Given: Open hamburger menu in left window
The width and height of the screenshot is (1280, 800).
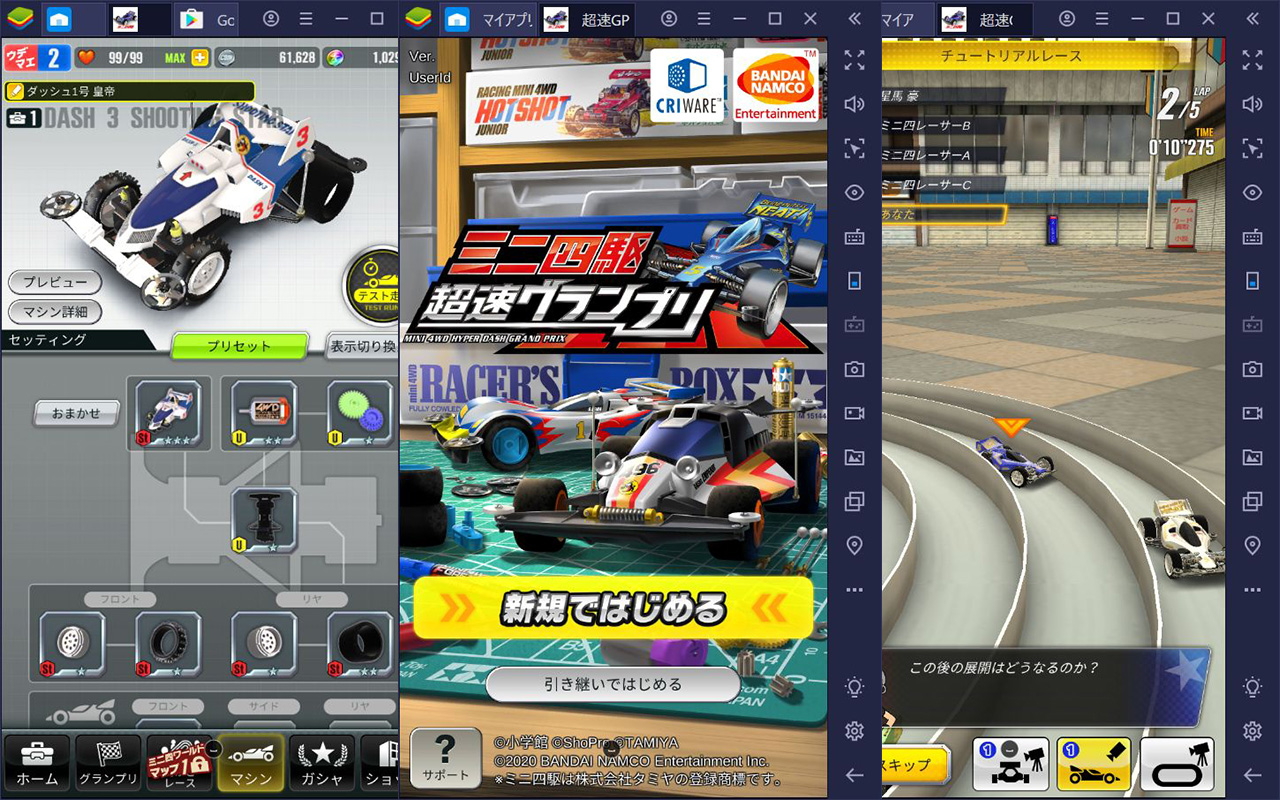Looking at the screenshot, I should click(x=307, y=19).
